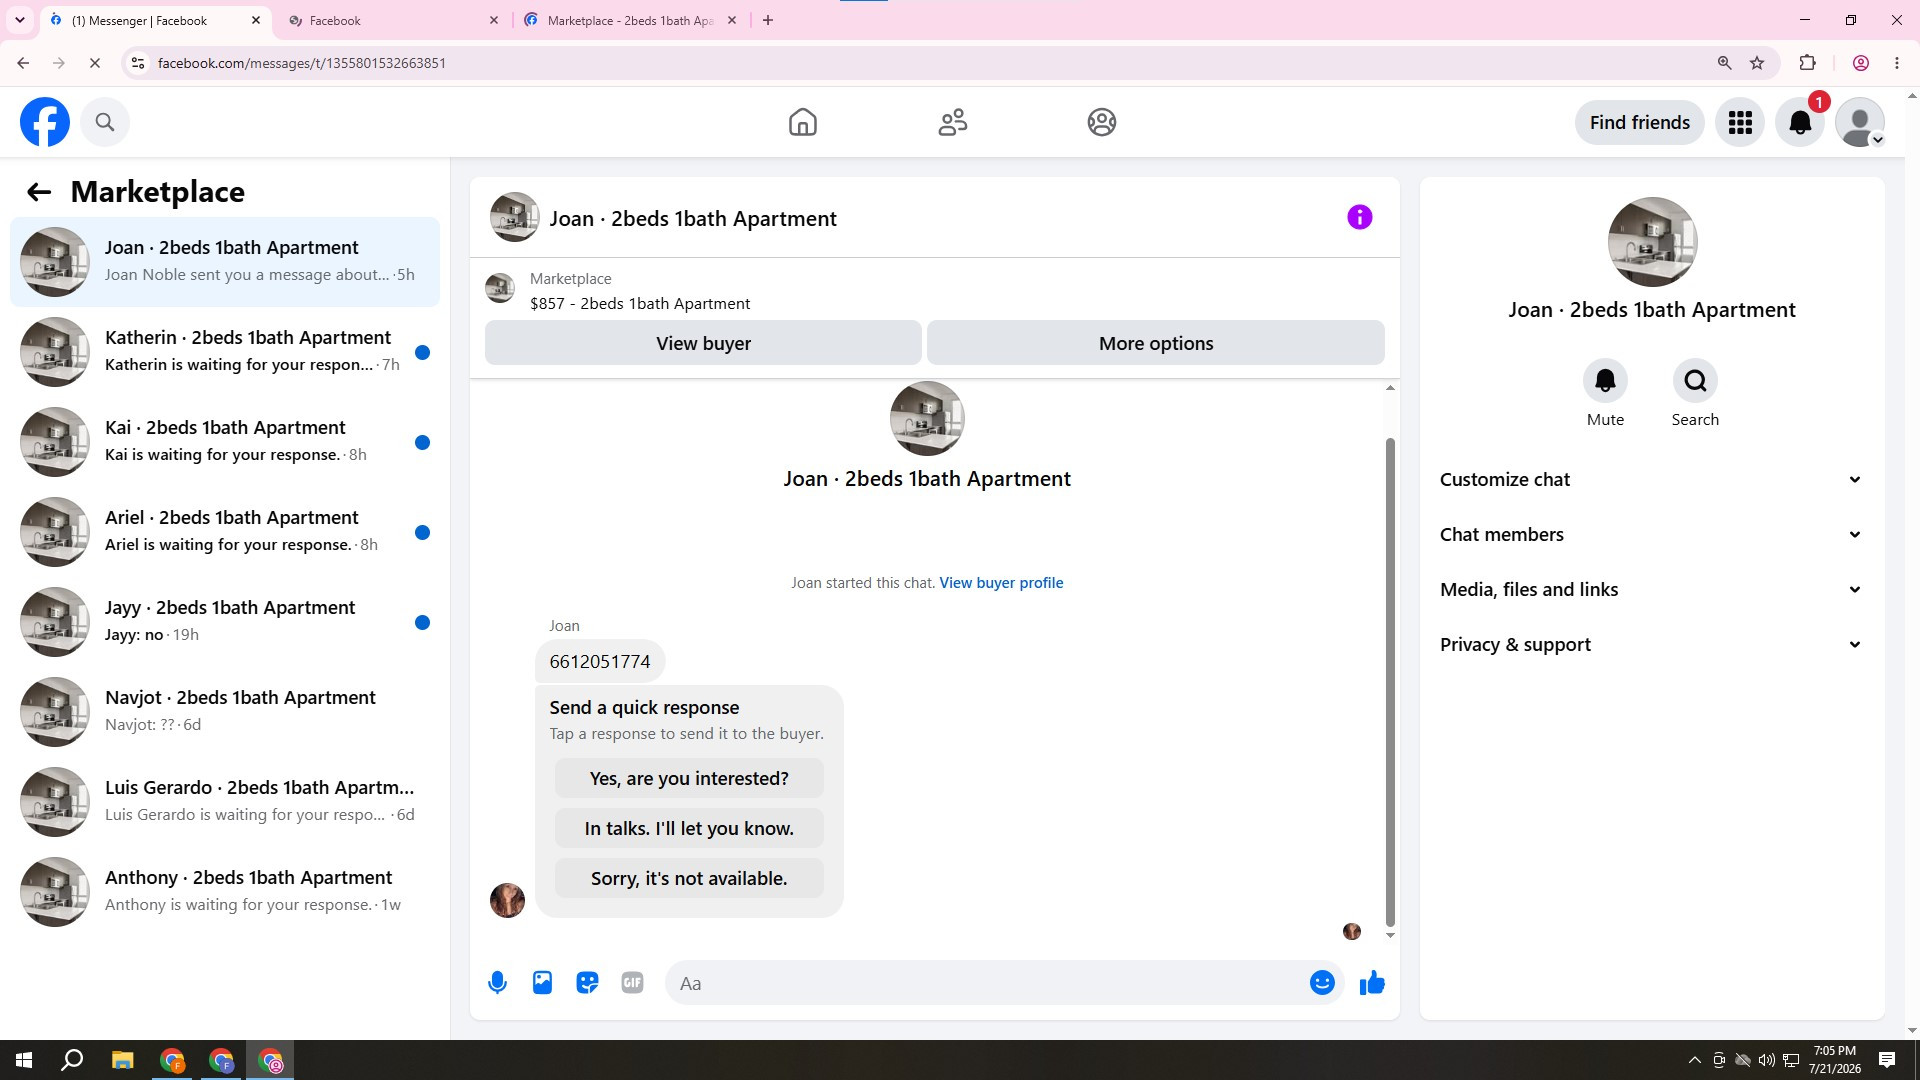This screenshot has width=1920, height=1080.
Task: Click the Aa message input field
Action: click(x=985, y=983)
